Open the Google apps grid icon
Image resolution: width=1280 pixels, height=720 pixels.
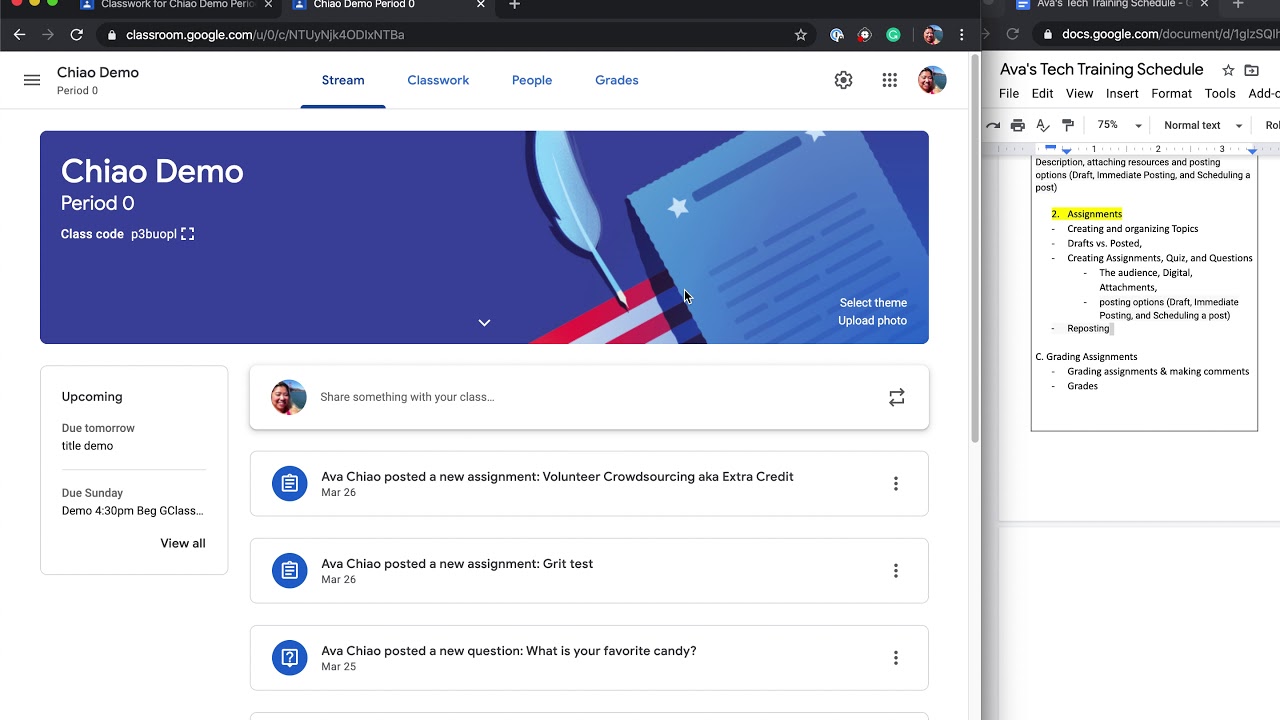click(889, 80)
